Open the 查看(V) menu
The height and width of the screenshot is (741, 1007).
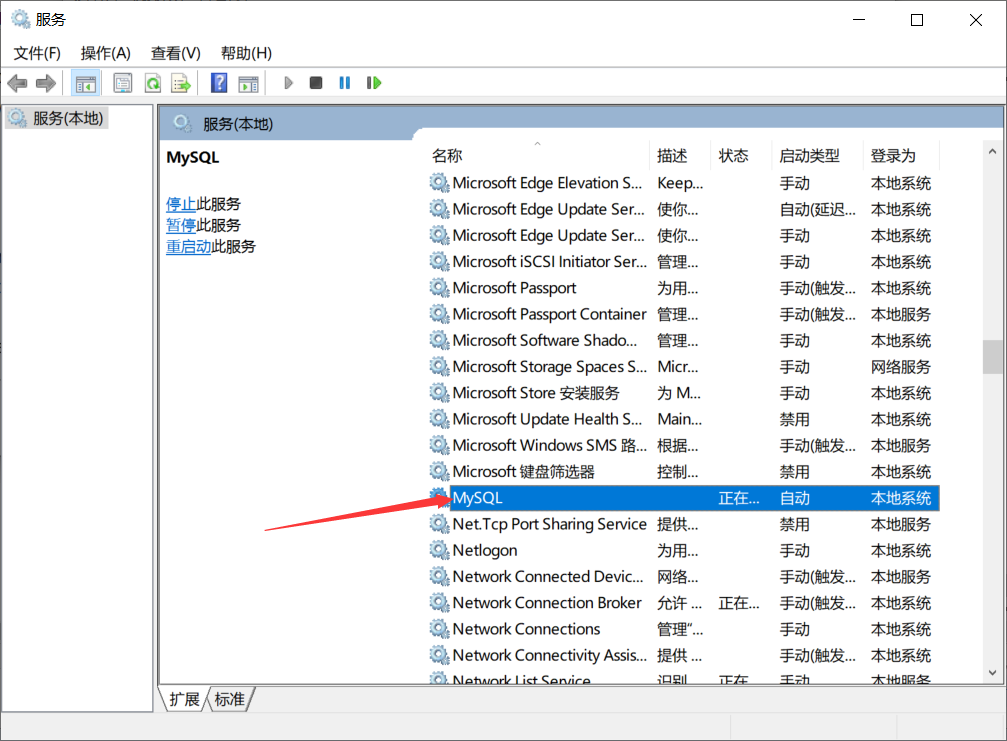175,53
